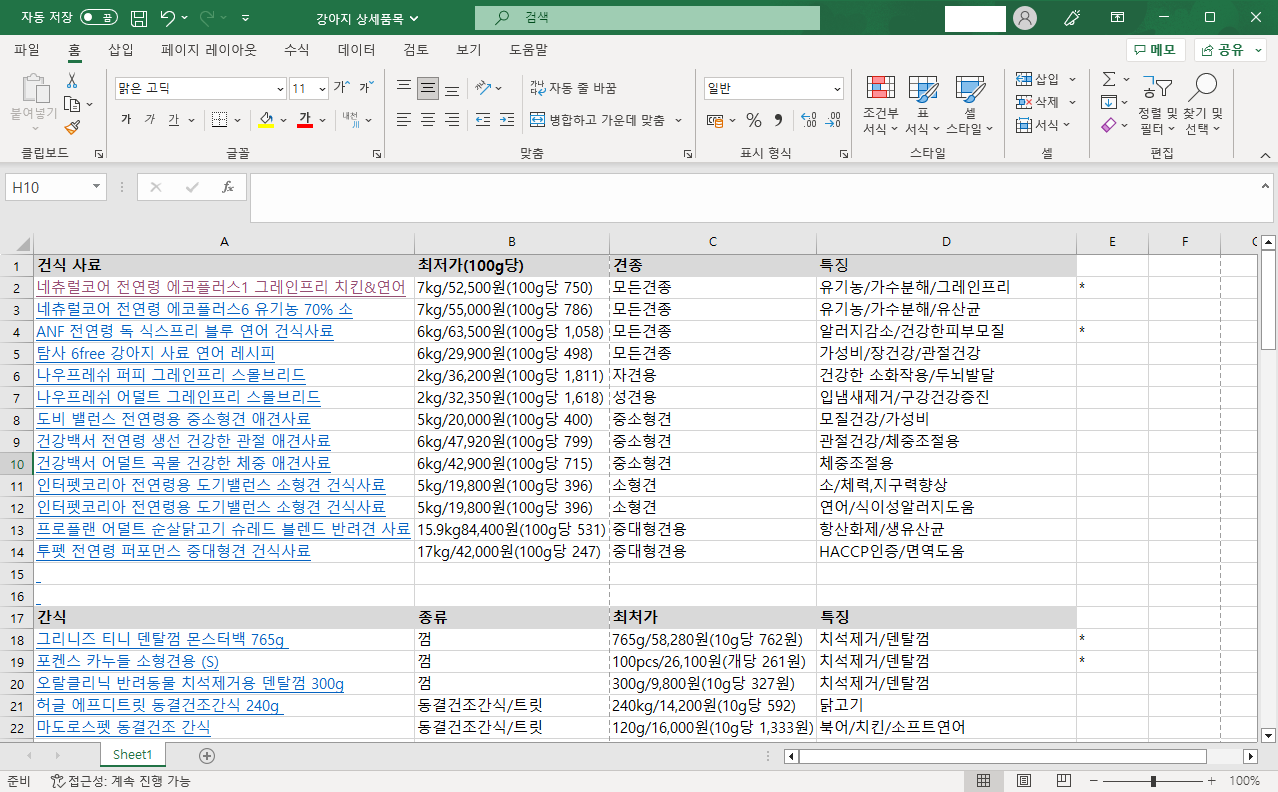Click the Clear eraser icon
The image size is (1278, 792).
(1109, 125)
